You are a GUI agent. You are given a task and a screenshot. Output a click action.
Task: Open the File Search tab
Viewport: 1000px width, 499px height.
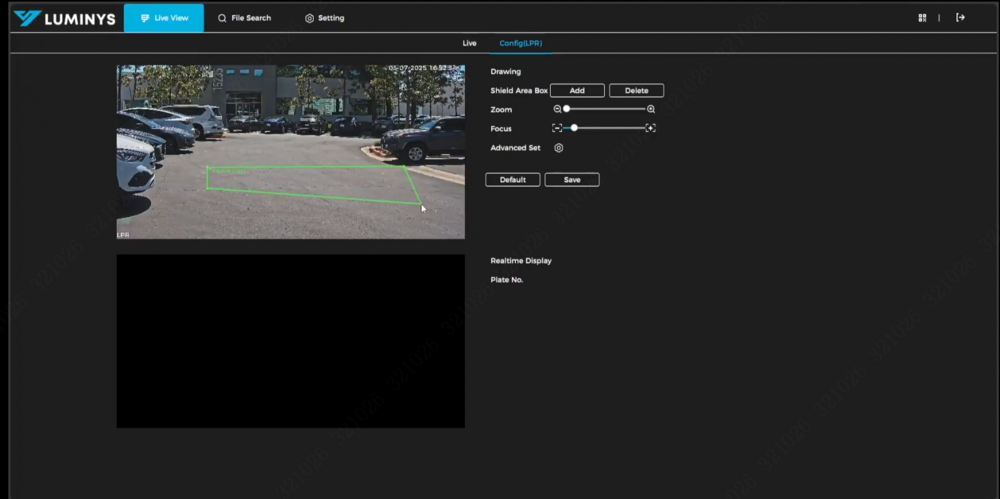(244, 18)
